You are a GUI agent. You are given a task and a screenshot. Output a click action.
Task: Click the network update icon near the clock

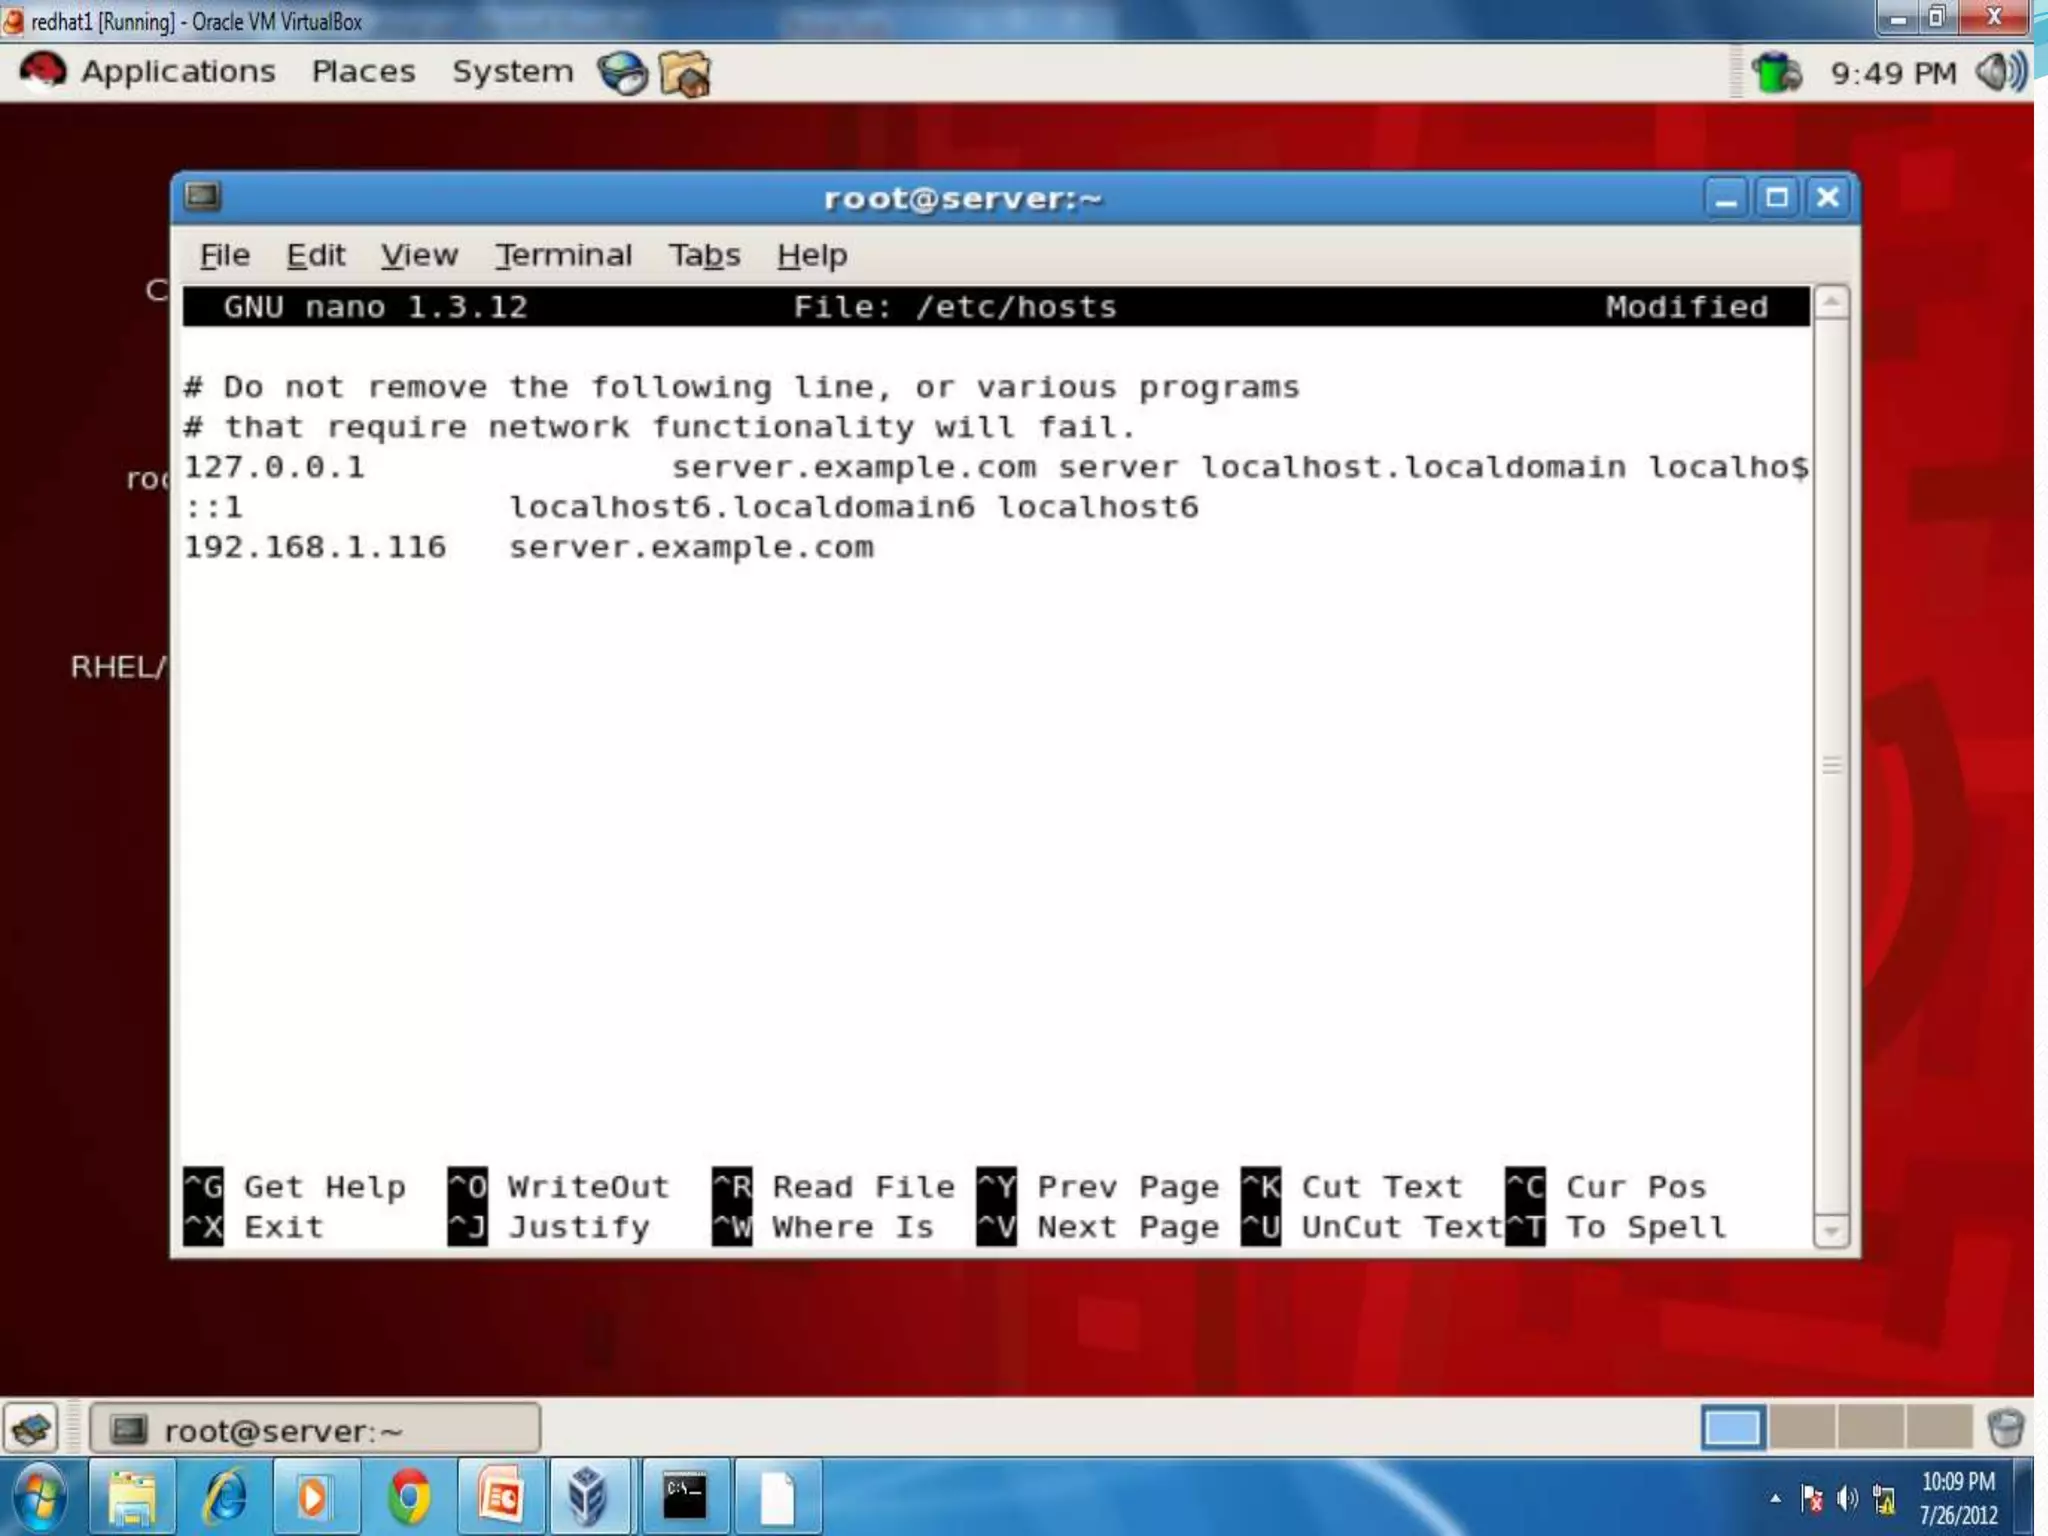1777,73
